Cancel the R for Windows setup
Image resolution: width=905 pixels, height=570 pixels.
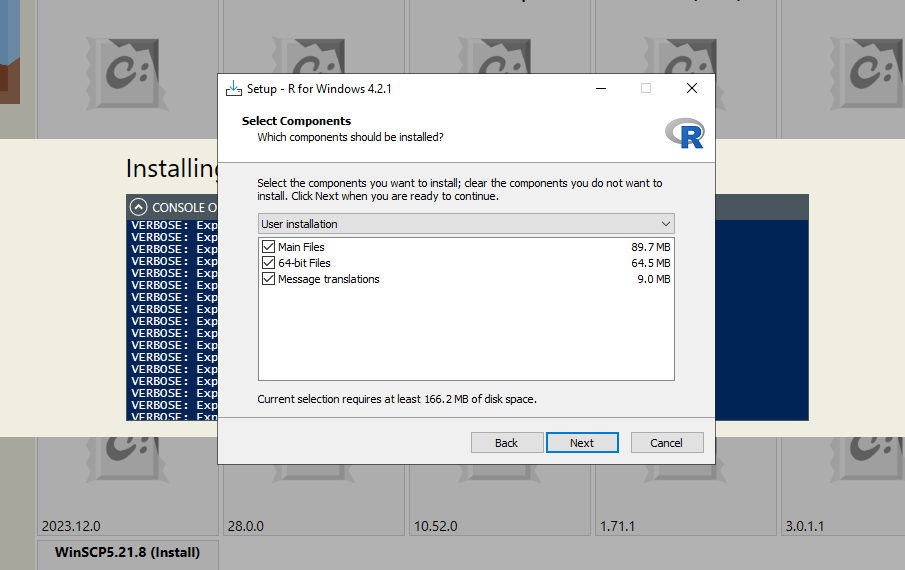(x=667, y=442)
